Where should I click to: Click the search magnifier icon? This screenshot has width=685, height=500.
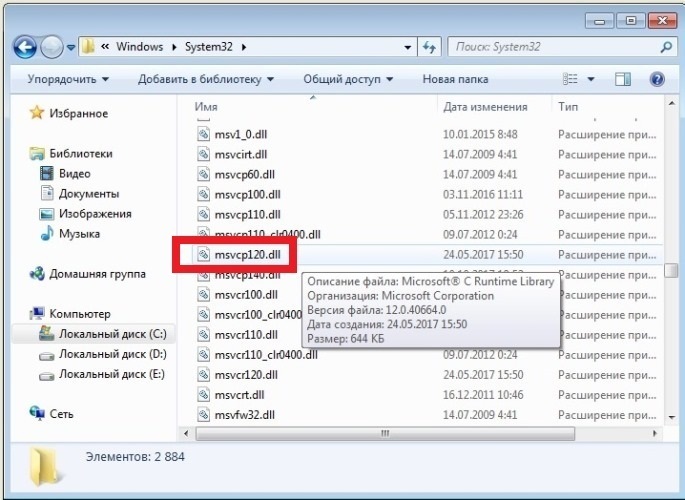pos(665,47)
